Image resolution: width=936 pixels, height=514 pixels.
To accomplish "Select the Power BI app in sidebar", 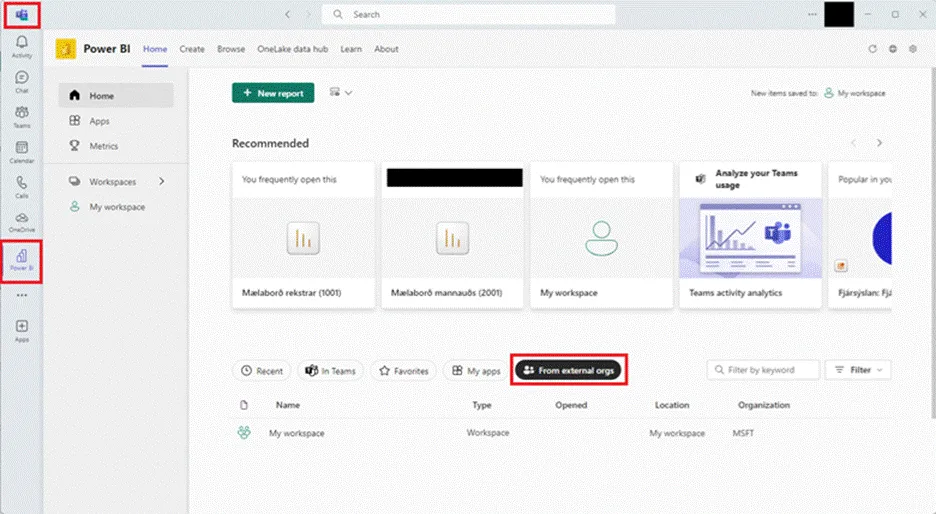I will [21, 260].
